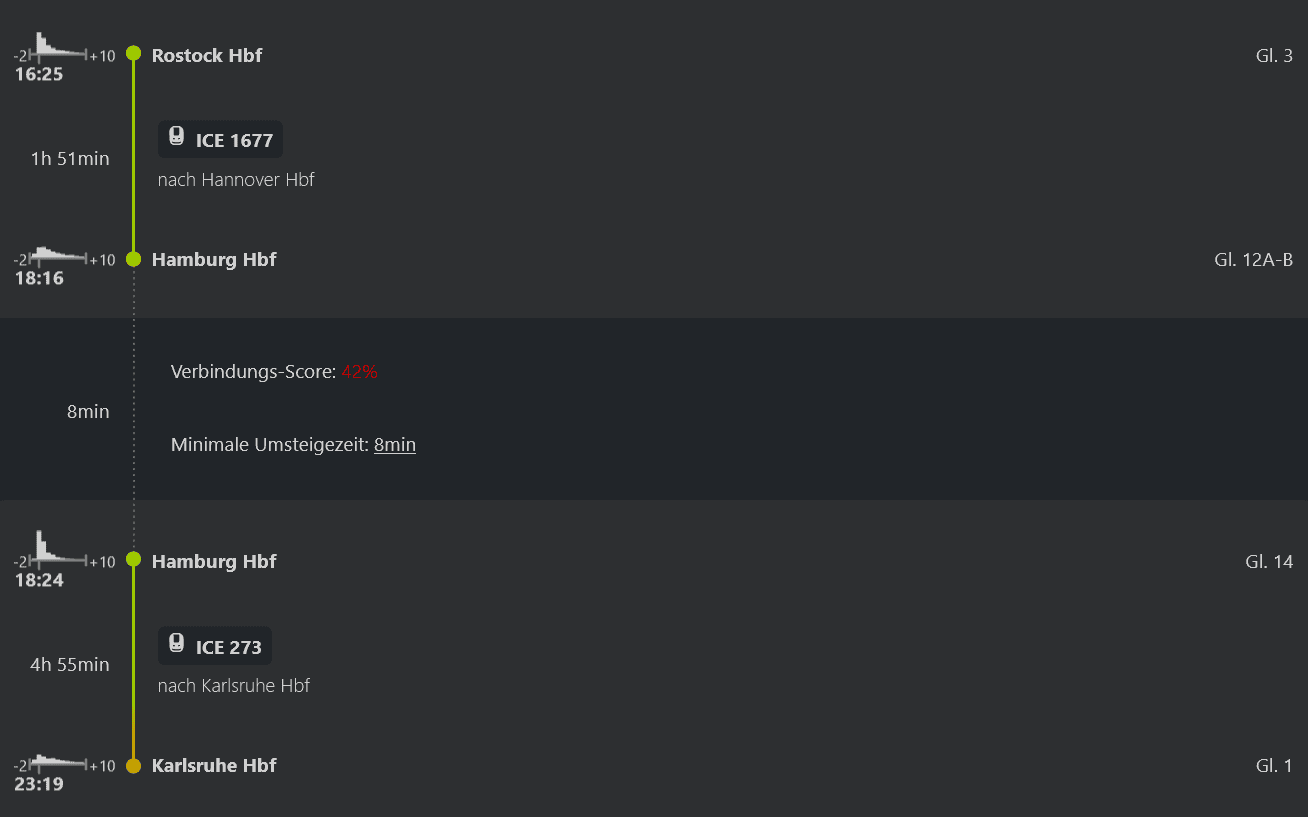Click the red 42% connection score
Screen dimensions: 1308x817
click(359, 372)
